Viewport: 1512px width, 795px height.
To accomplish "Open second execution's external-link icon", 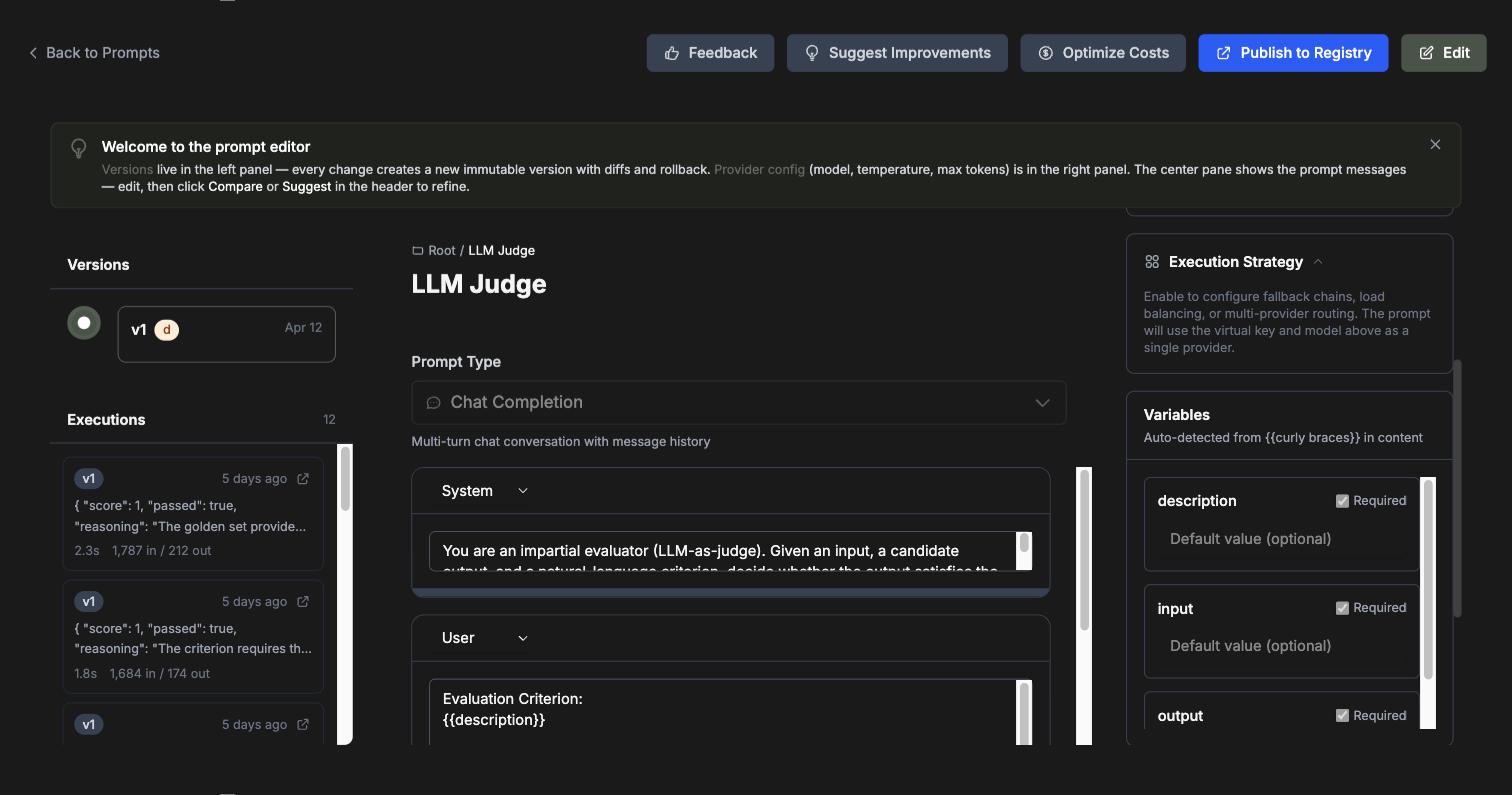I will point(303,602).
